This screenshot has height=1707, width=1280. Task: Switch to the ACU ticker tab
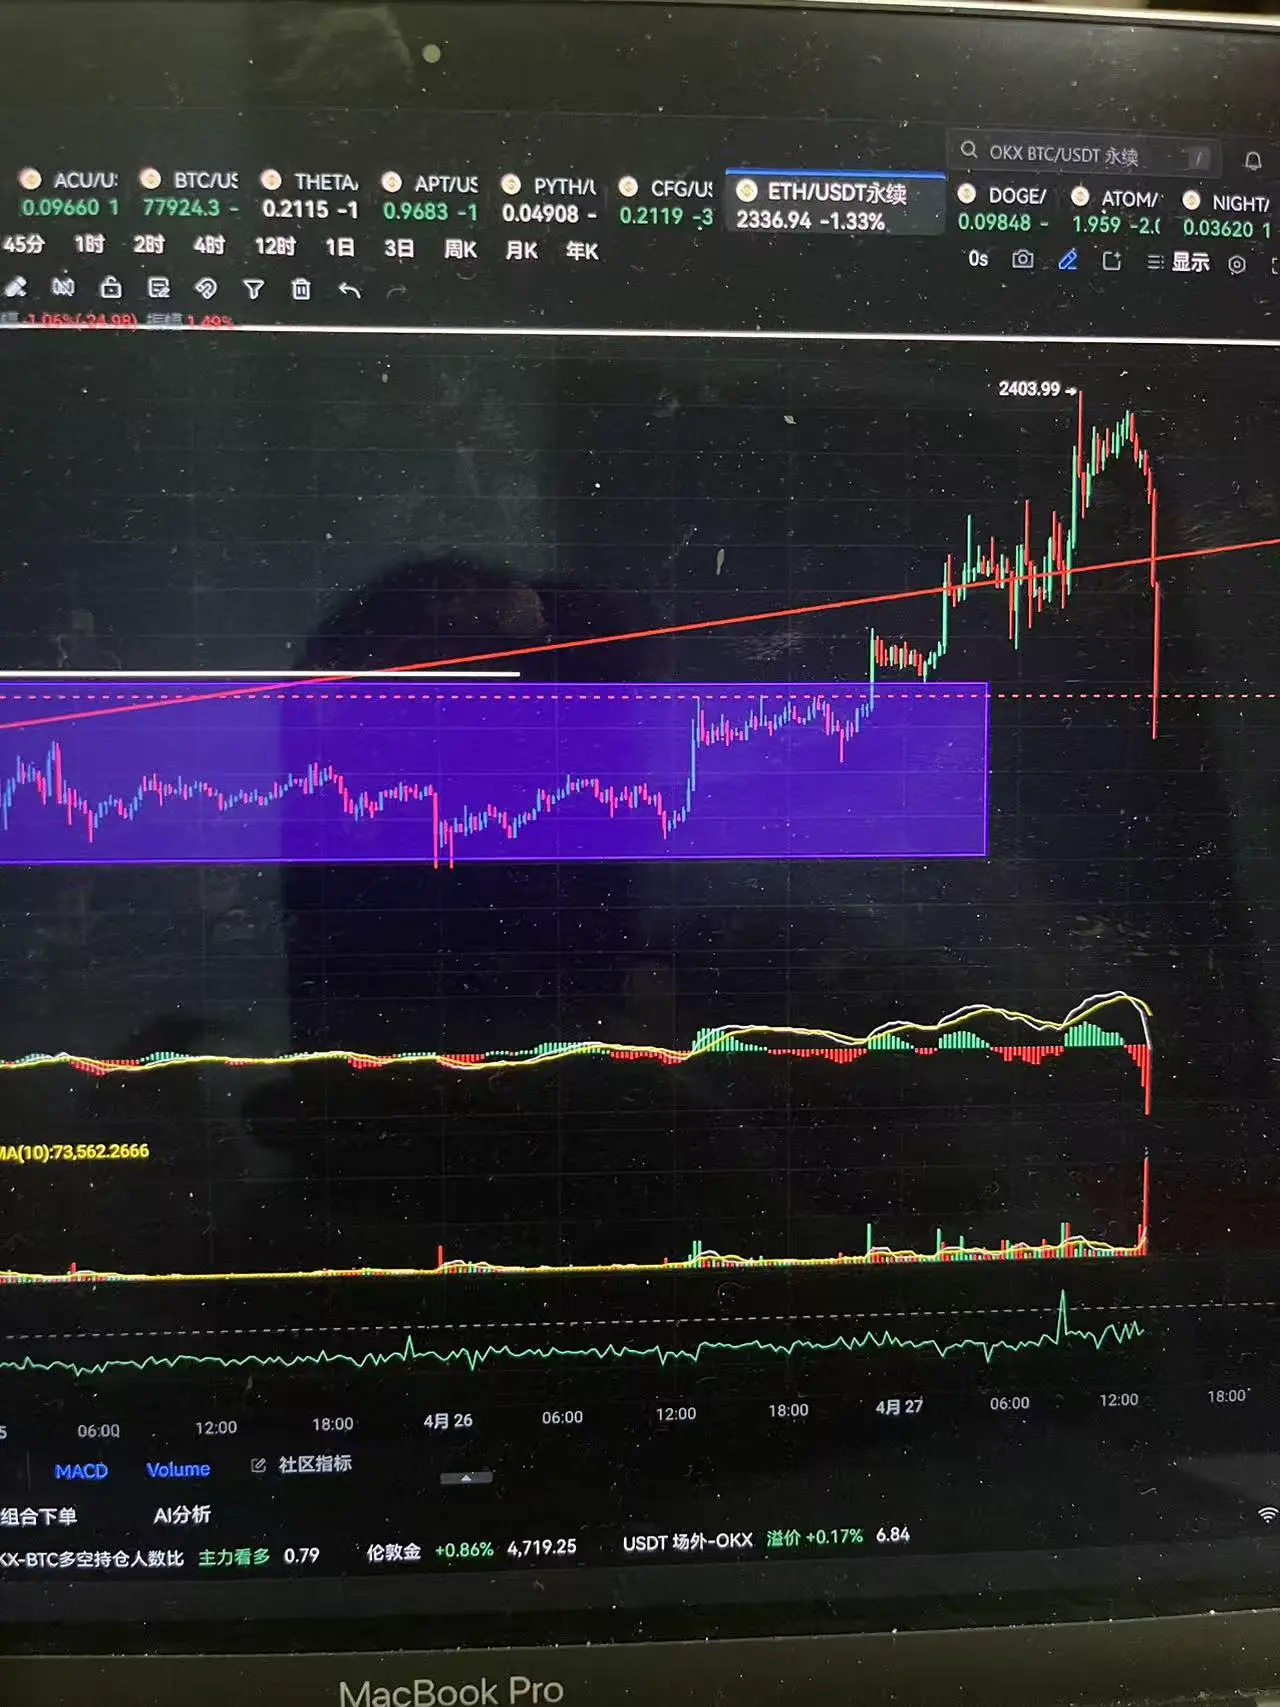[70, 193]
